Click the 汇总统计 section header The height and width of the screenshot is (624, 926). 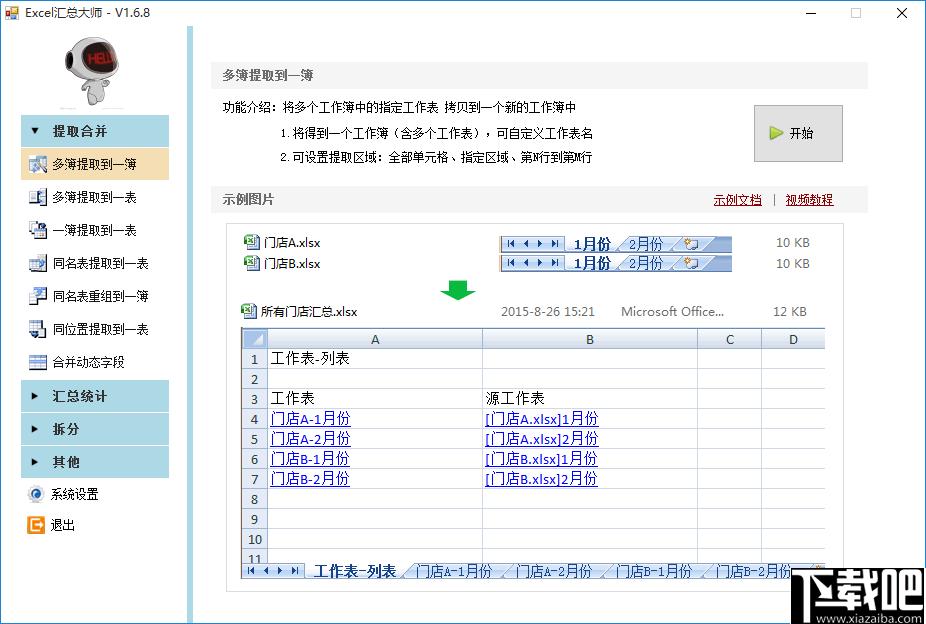(x=95, y=396)
